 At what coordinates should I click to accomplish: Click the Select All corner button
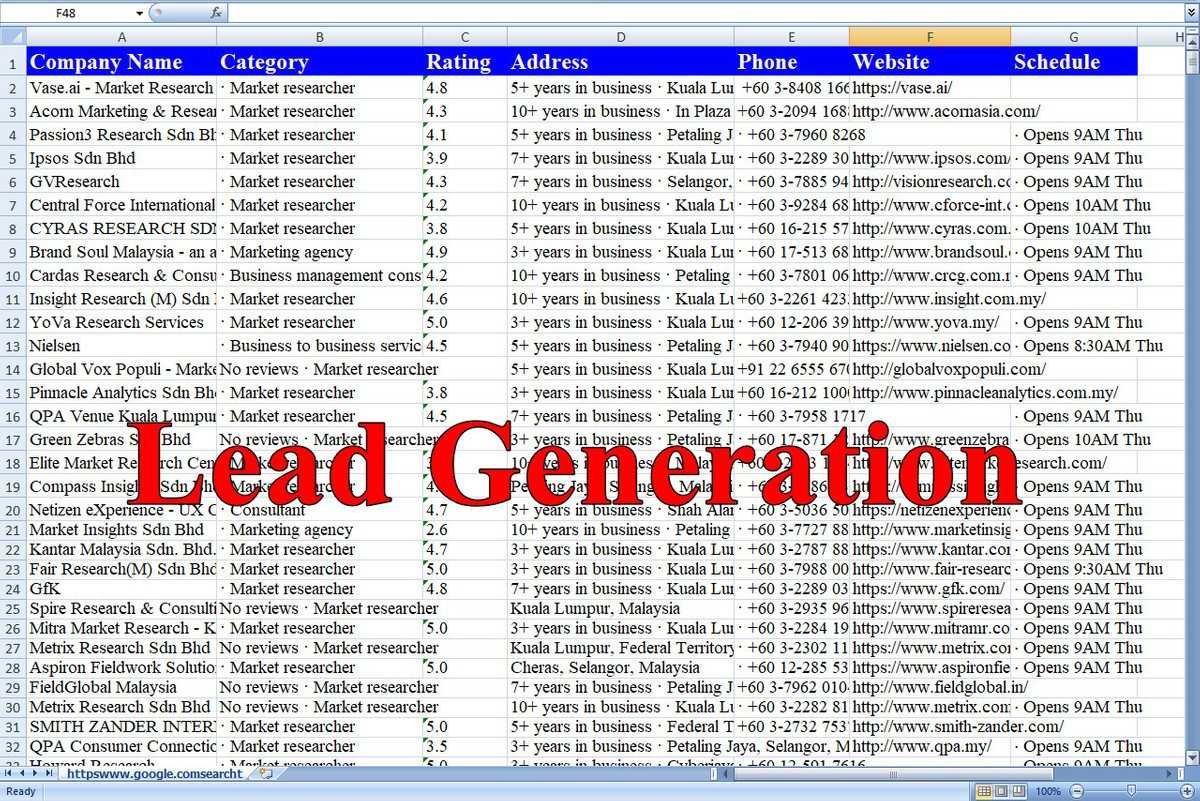(13, 36)
